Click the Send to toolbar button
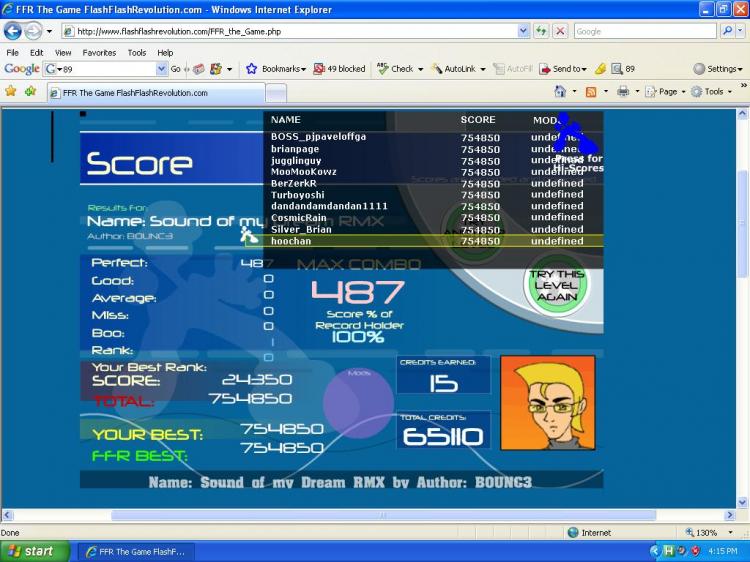Viewport: 750px width, 562px height. (563, 69)
